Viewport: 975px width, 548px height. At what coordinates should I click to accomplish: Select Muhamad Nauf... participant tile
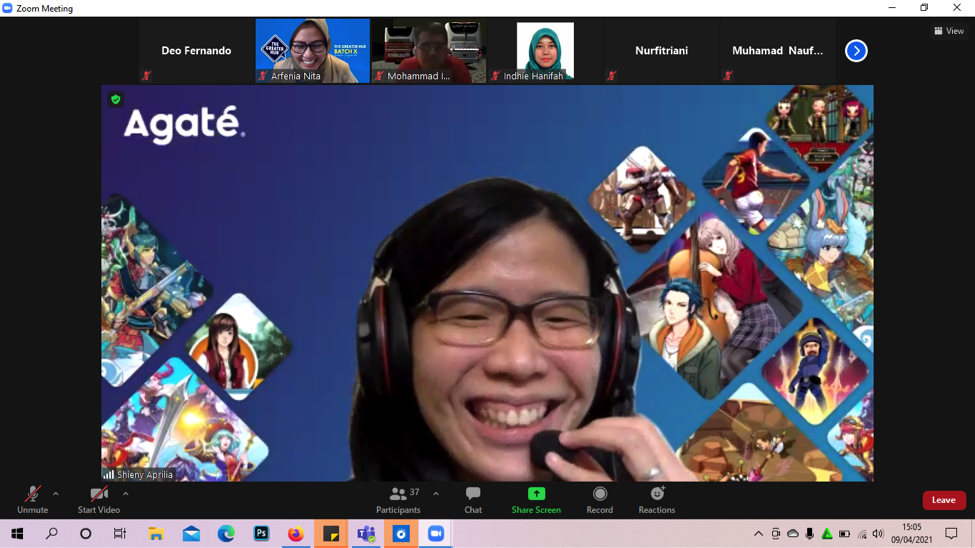tap(778, 51)
